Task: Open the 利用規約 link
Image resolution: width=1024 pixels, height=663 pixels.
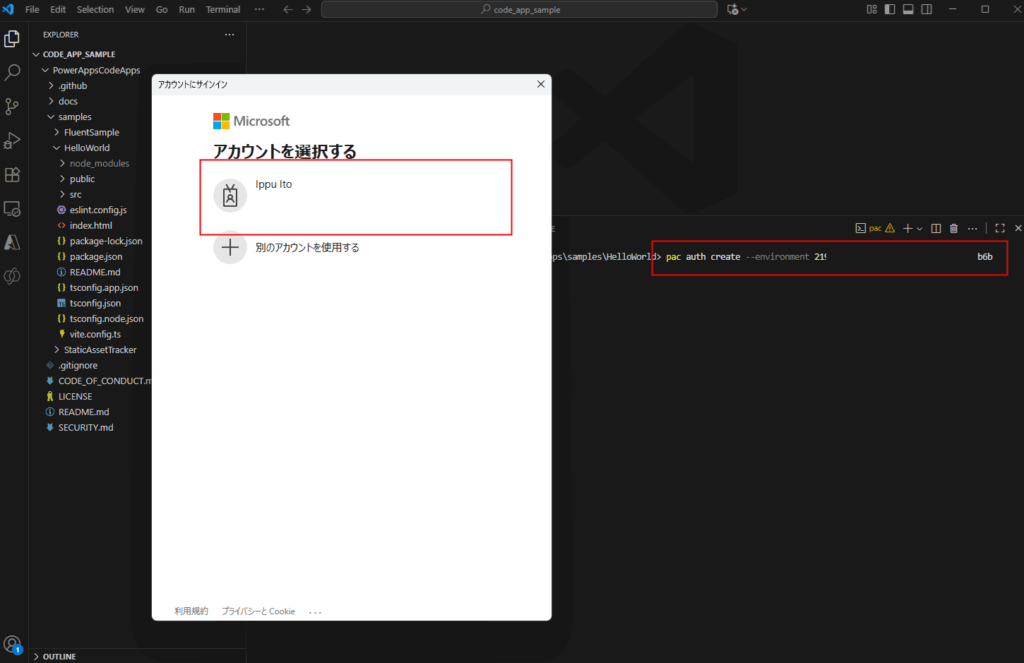Action: pos(191,611)
